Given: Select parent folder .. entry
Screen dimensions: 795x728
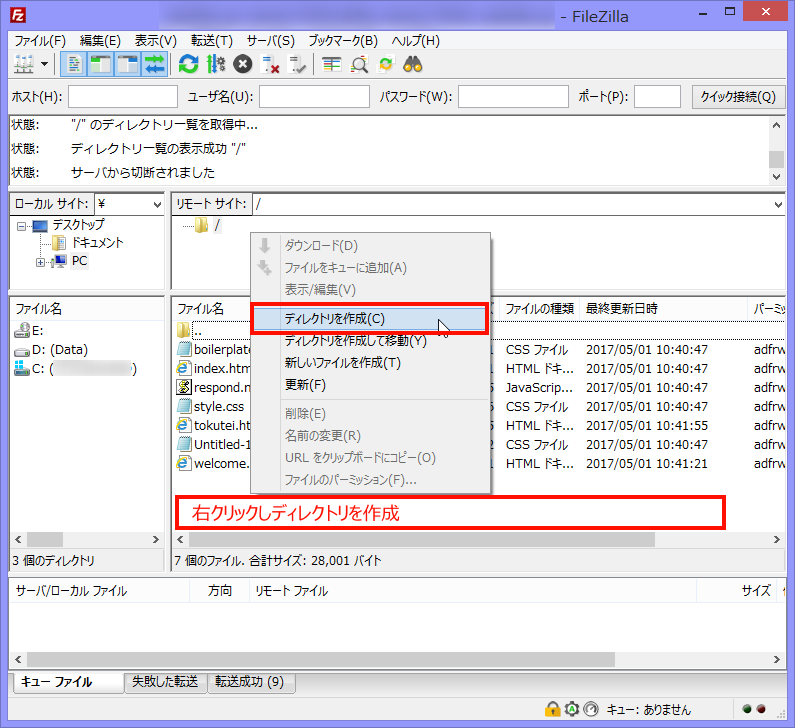Looking at the screenshot, I should 197,331.
